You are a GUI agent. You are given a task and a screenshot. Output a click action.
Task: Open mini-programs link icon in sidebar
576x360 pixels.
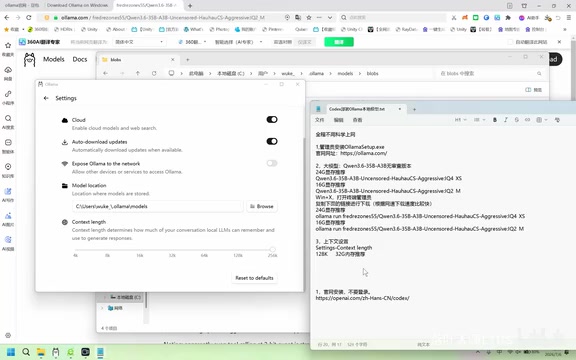click(x=8, y=94)
